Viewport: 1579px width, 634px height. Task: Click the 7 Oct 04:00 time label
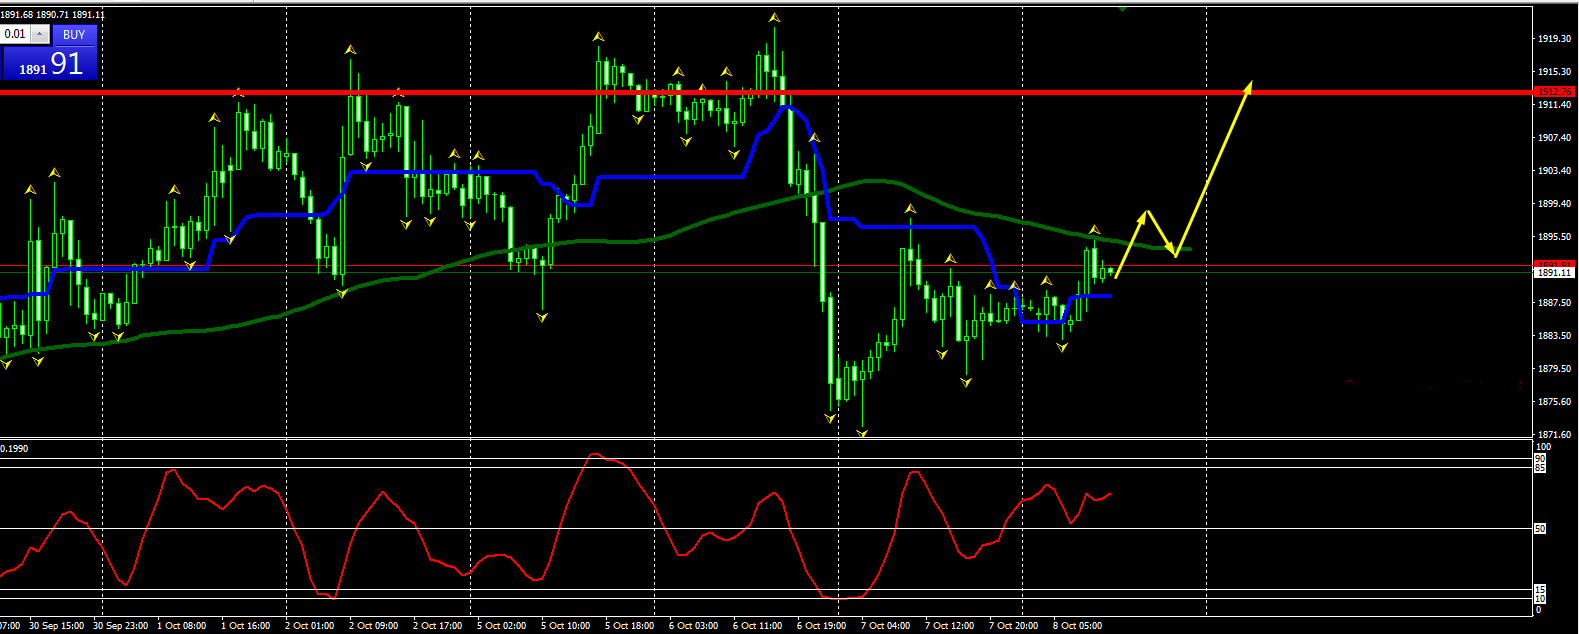tap(885, 626)
